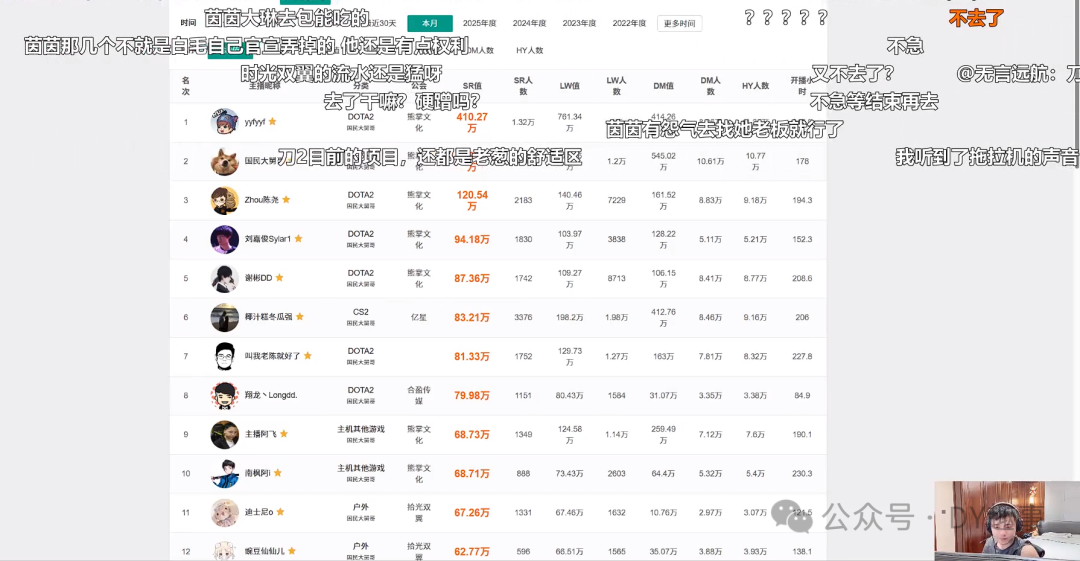
Task: Click the streamer webcam thumbnail
Action: point(1007,521)
